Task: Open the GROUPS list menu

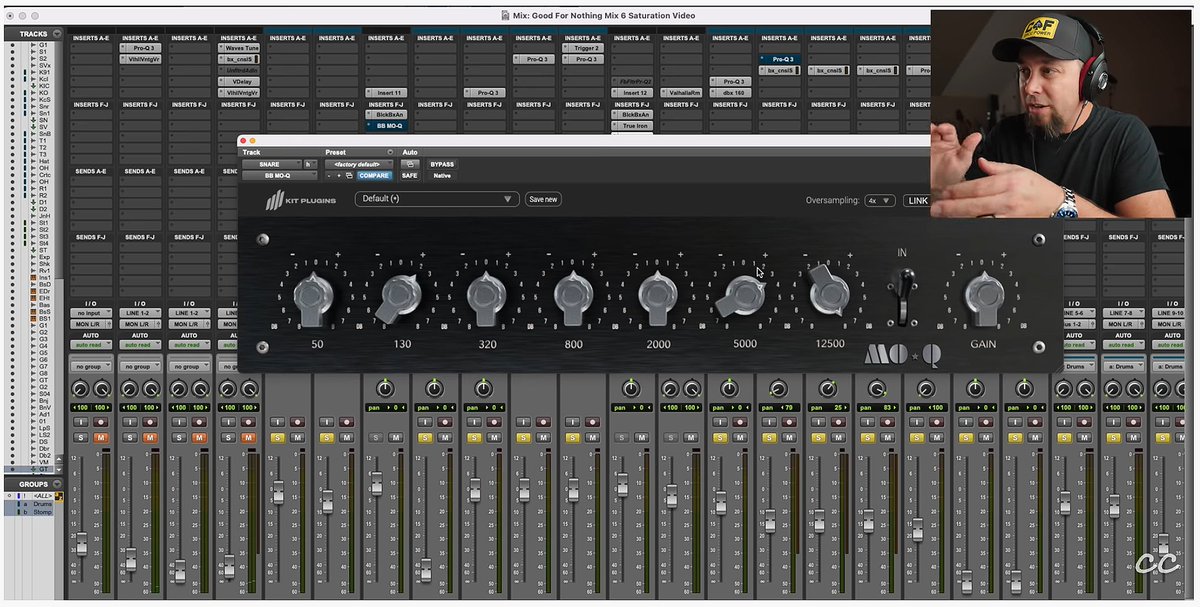Action: [57, 484]
